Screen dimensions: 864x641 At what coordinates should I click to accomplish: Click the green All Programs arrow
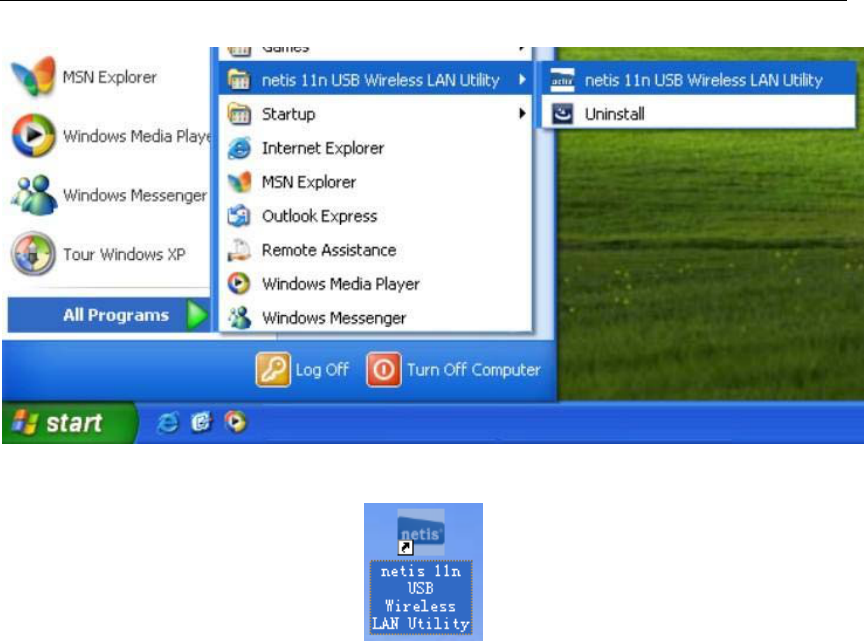coord(197,315)
